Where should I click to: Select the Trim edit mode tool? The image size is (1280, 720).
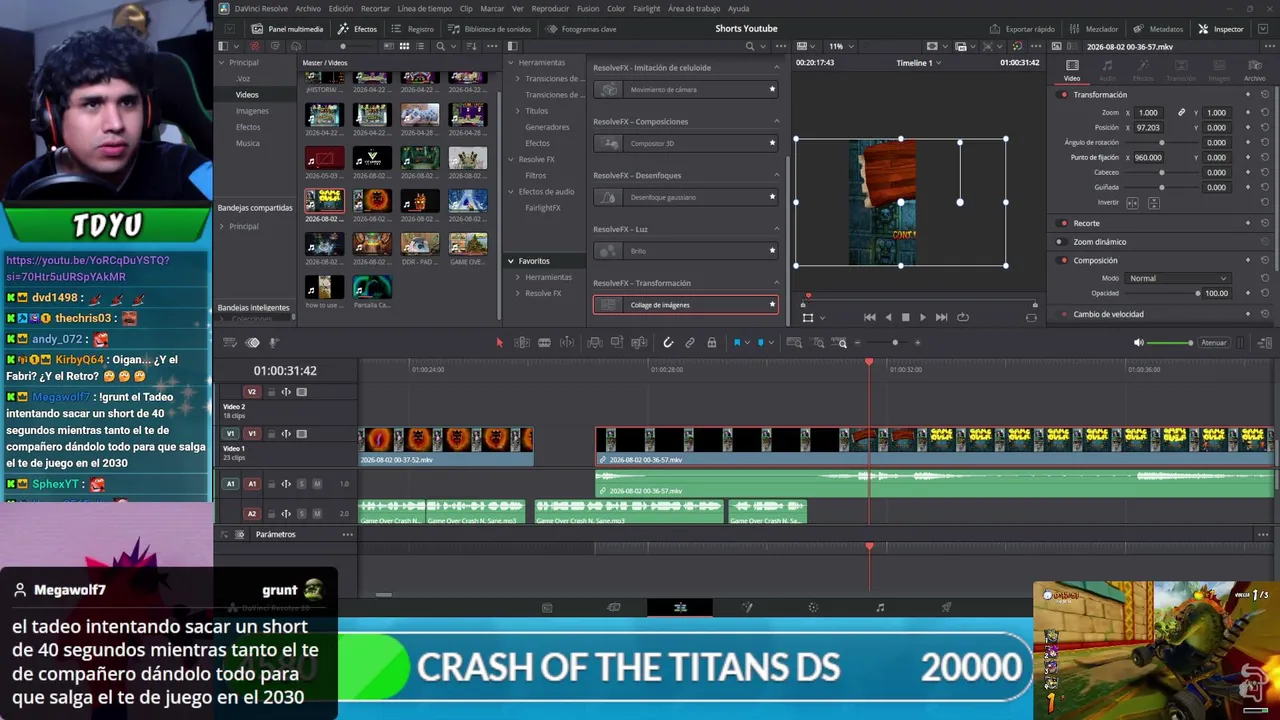[522, 343]
